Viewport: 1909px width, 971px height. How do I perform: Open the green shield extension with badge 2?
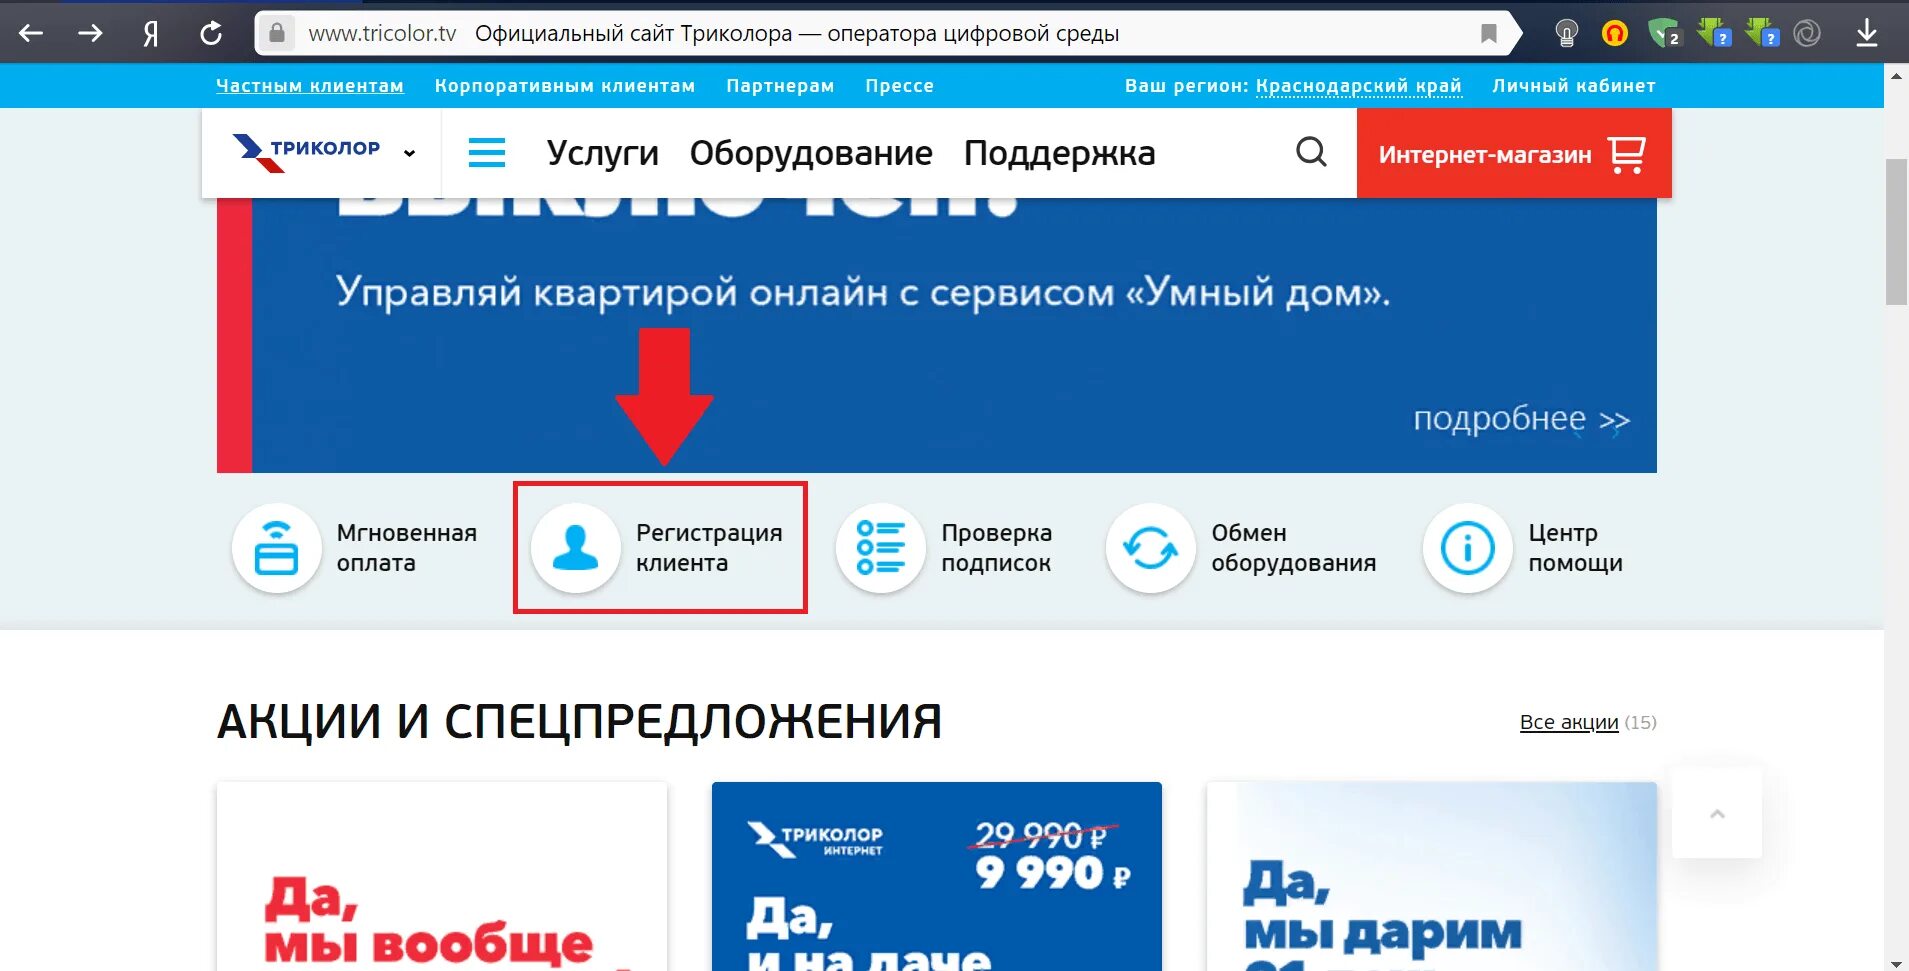[1664, 33]
